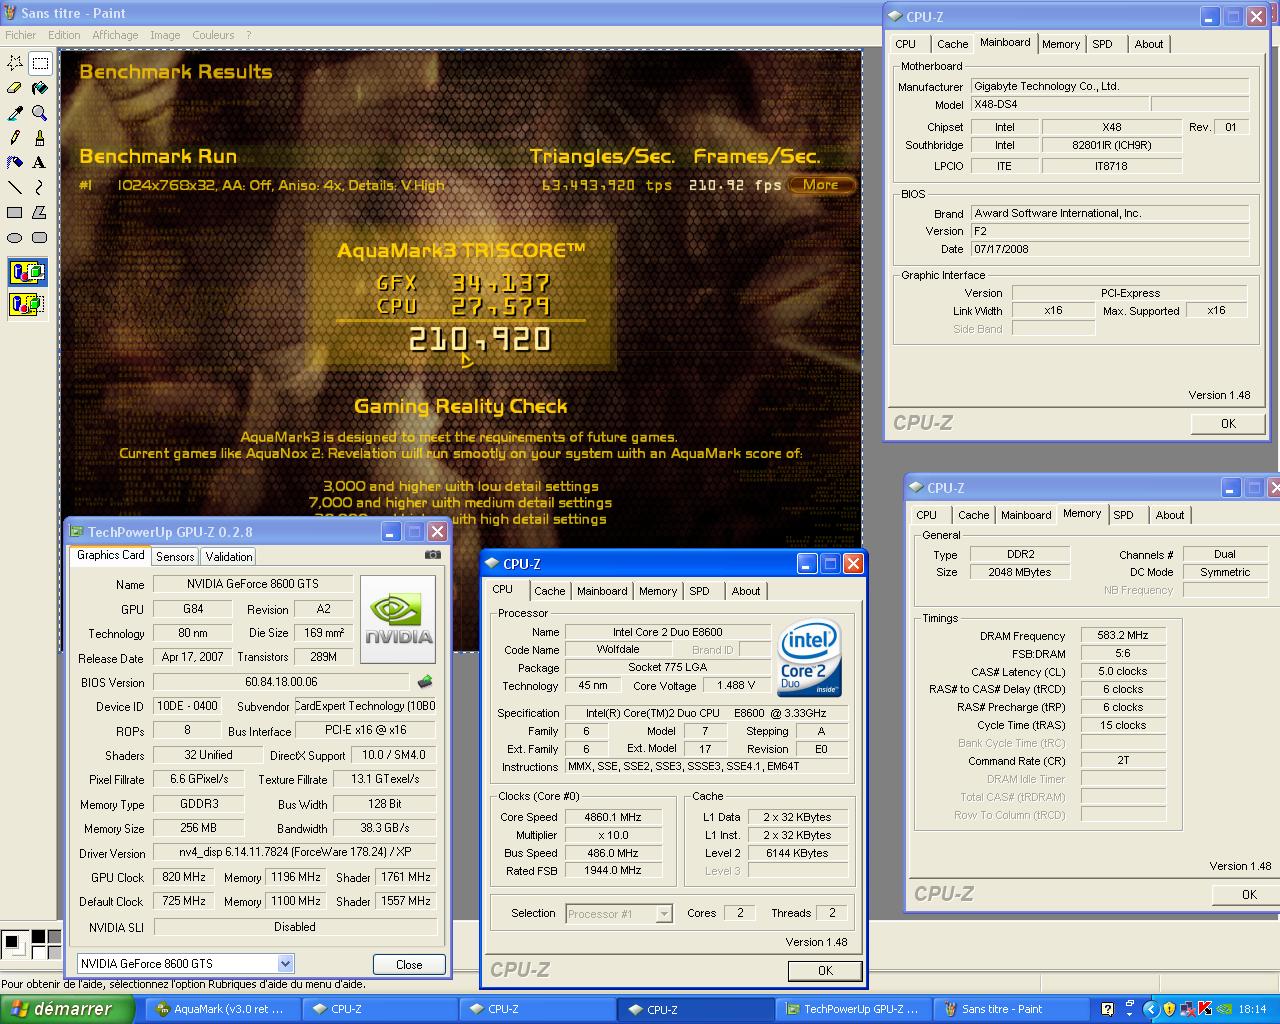The image size is (1280, 1024).
Task: Click the yellow security shield tray icon
Action: (1170, 1009)
